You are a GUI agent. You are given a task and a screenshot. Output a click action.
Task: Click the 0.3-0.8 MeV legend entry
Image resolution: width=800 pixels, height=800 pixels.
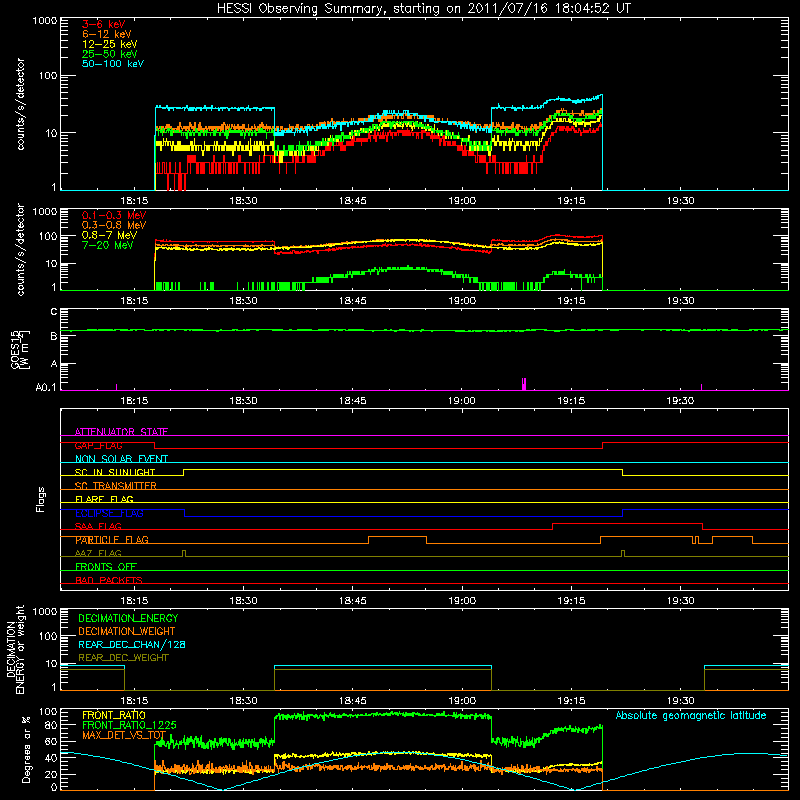tap(114, 225)
